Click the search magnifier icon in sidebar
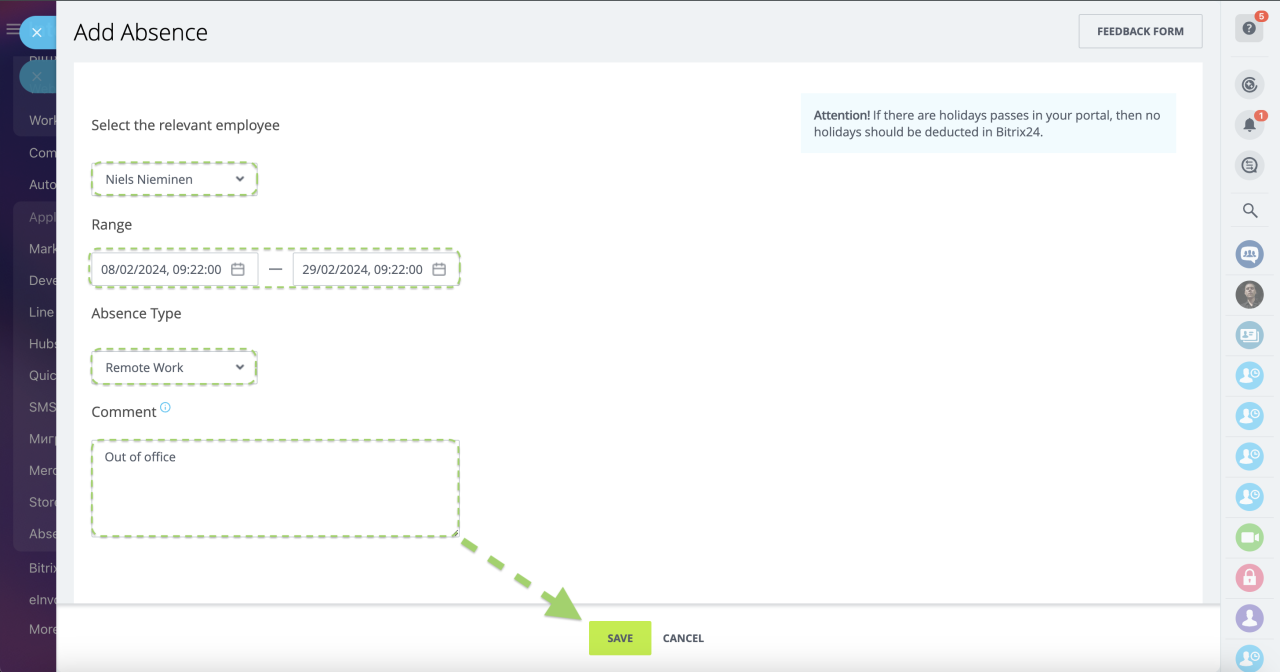This screenshot has width=1280, height=672. pos(1249,210)
